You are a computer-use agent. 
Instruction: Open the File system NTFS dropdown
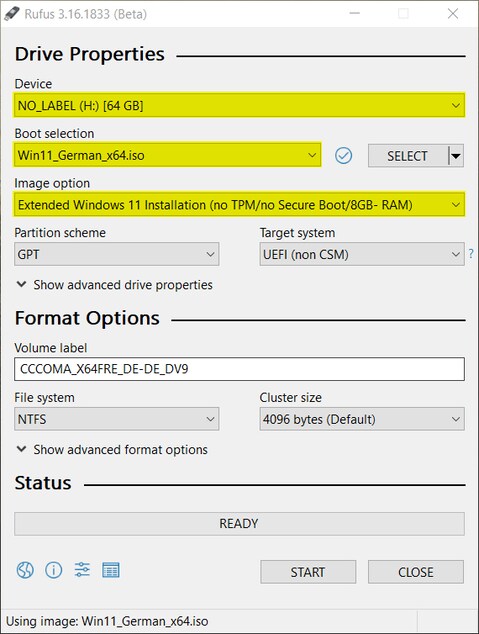[x=117, y=419]
